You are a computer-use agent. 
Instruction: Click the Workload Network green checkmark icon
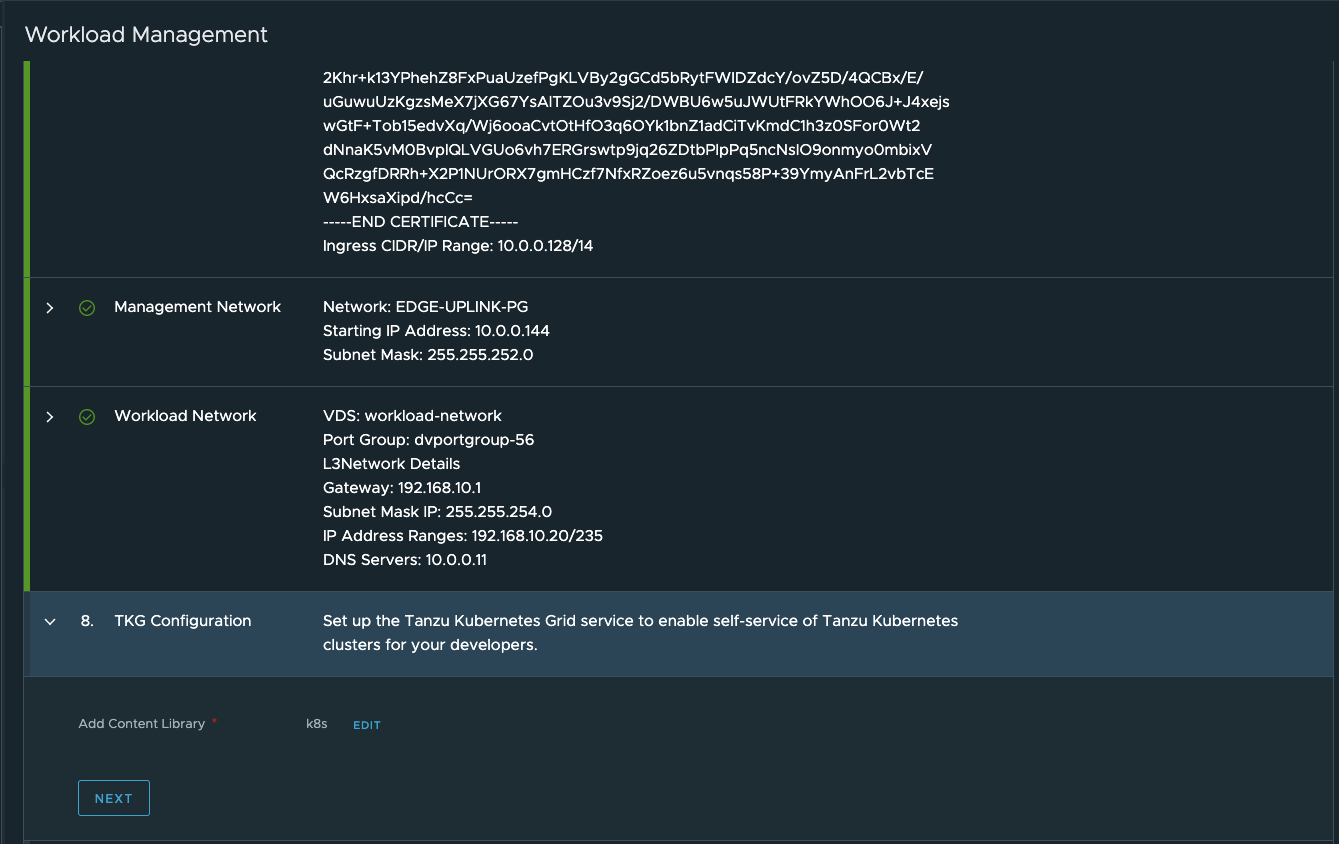pos(87,417)
